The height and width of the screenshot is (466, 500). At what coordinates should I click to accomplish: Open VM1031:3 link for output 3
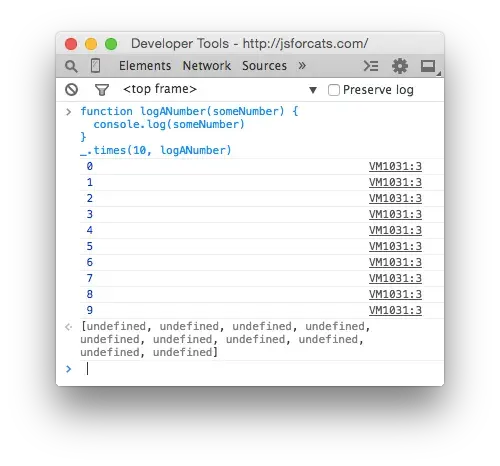[x=395, y=214]
